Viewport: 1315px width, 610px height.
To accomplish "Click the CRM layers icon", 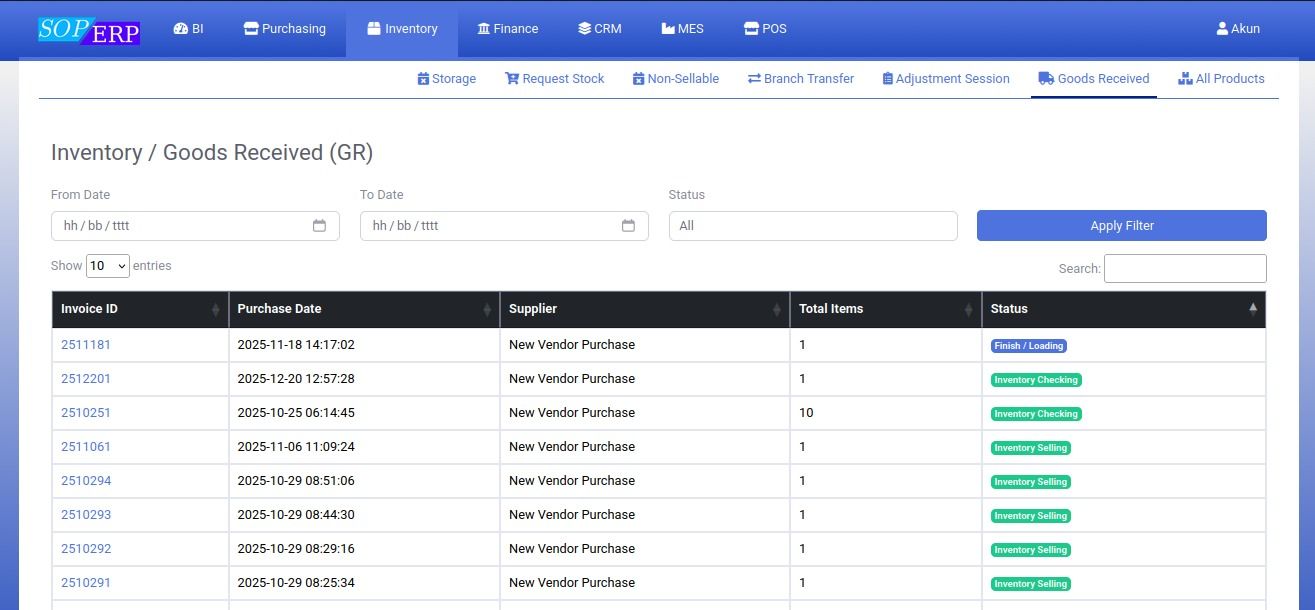I will tap(585, 29).
